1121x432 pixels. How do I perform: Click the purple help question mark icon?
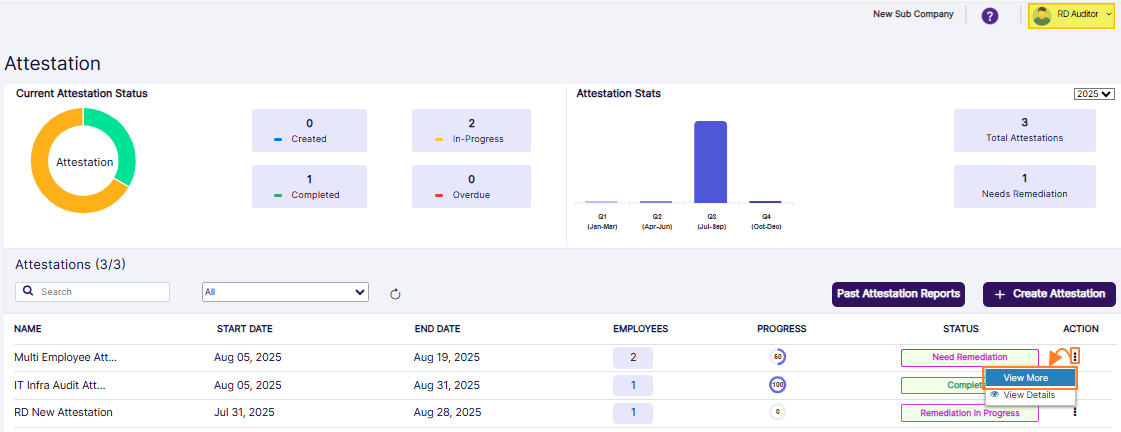click(990, 16)
